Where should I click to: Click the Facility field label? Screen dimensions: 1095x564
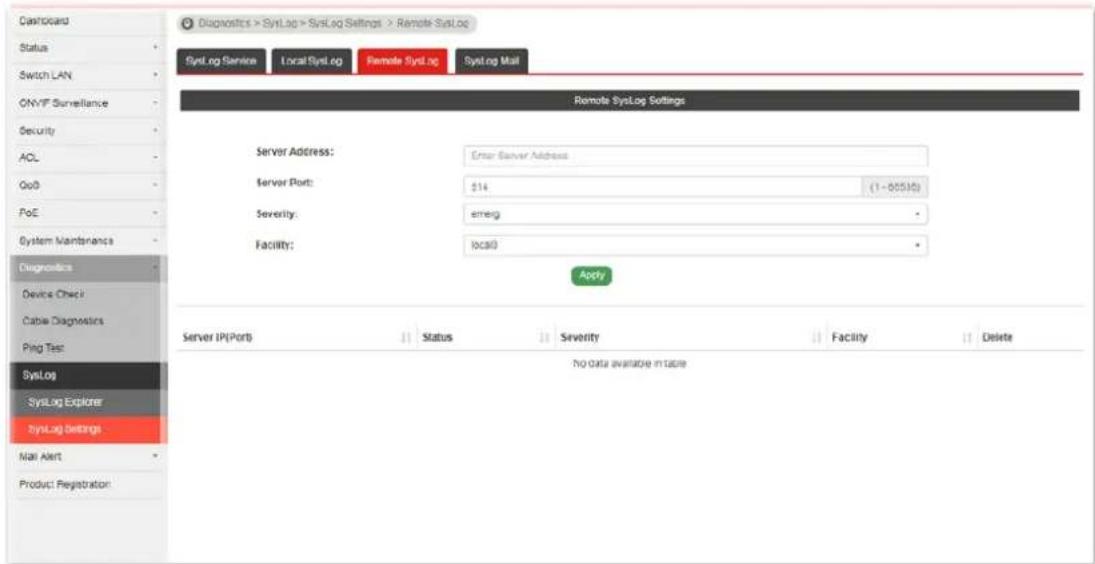tap(277, 246)
